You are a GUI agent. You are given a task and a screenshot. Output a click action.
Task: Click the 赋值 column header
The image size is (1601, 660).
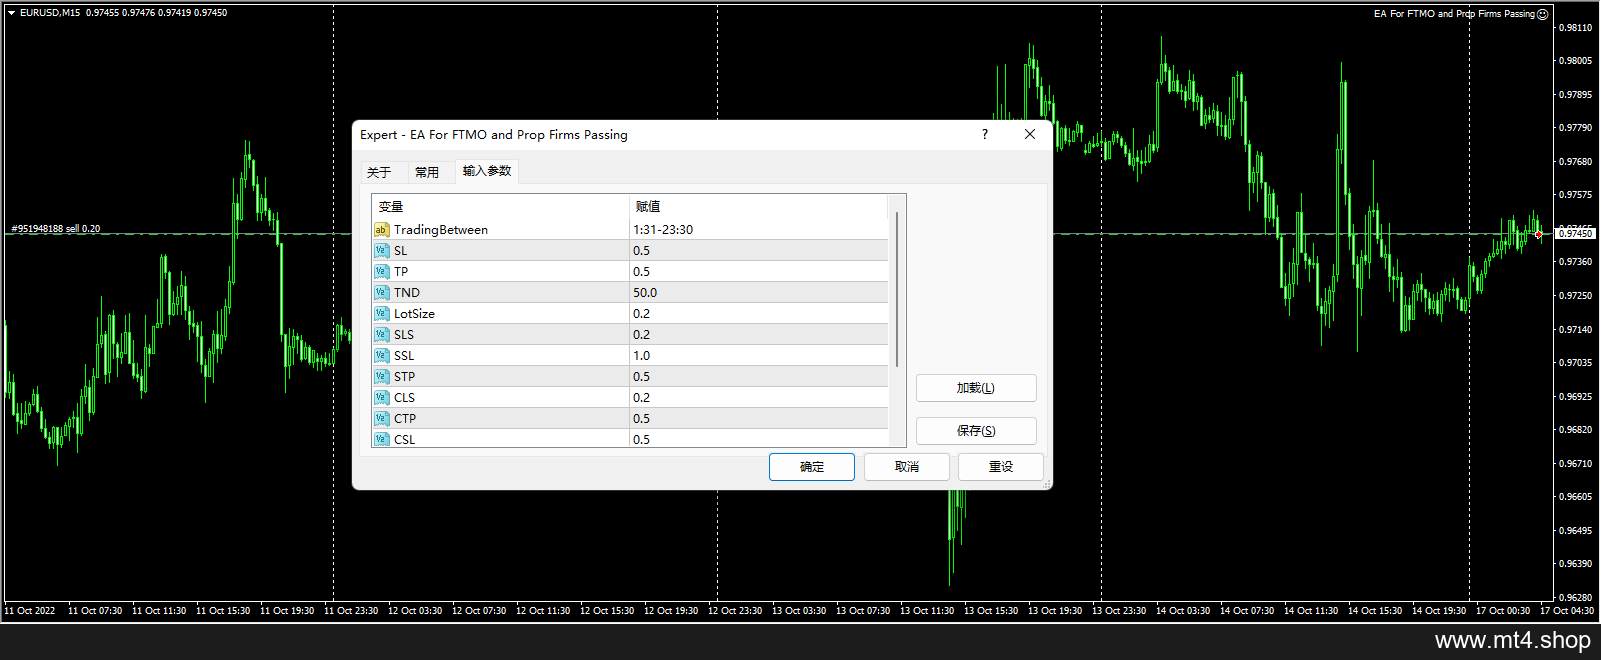coord(759,206)
